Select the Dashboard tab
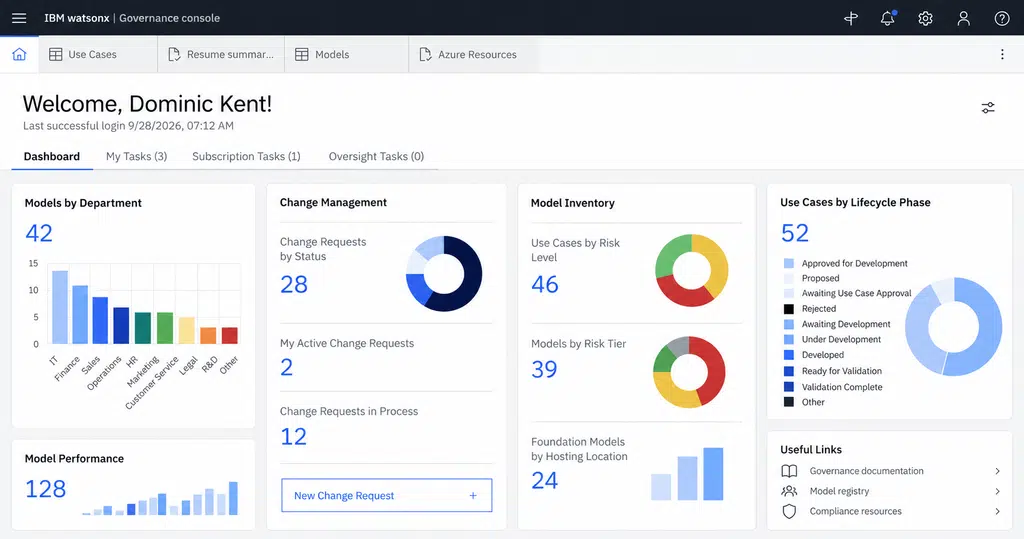The image size is (1024, 539). pos(52,156)
